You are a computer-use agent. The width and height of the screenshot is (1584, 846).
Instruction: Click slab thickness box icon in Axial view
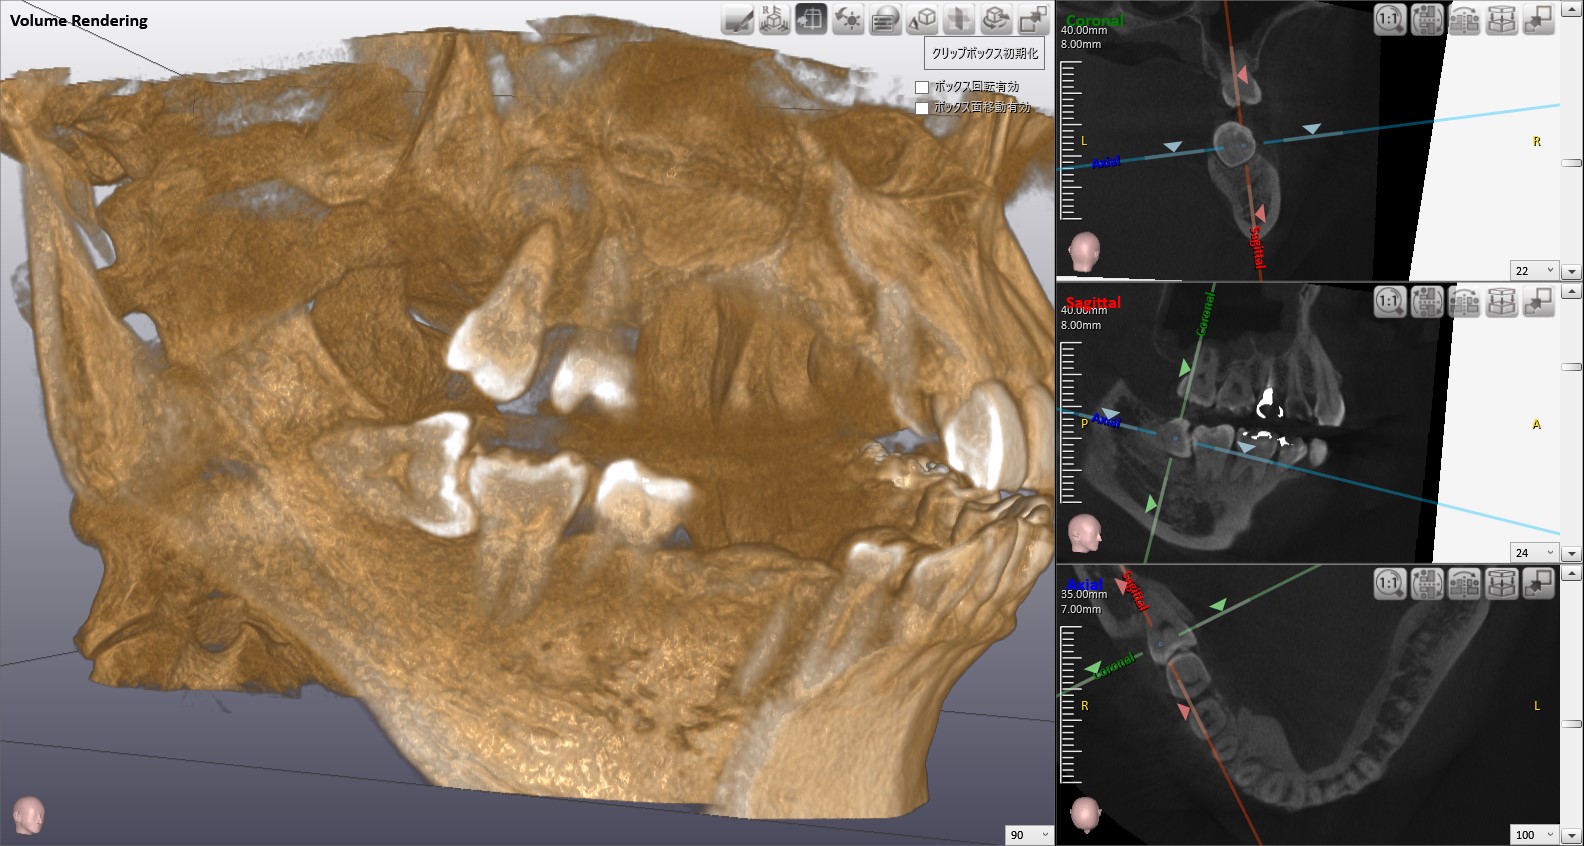(1501, 583)
